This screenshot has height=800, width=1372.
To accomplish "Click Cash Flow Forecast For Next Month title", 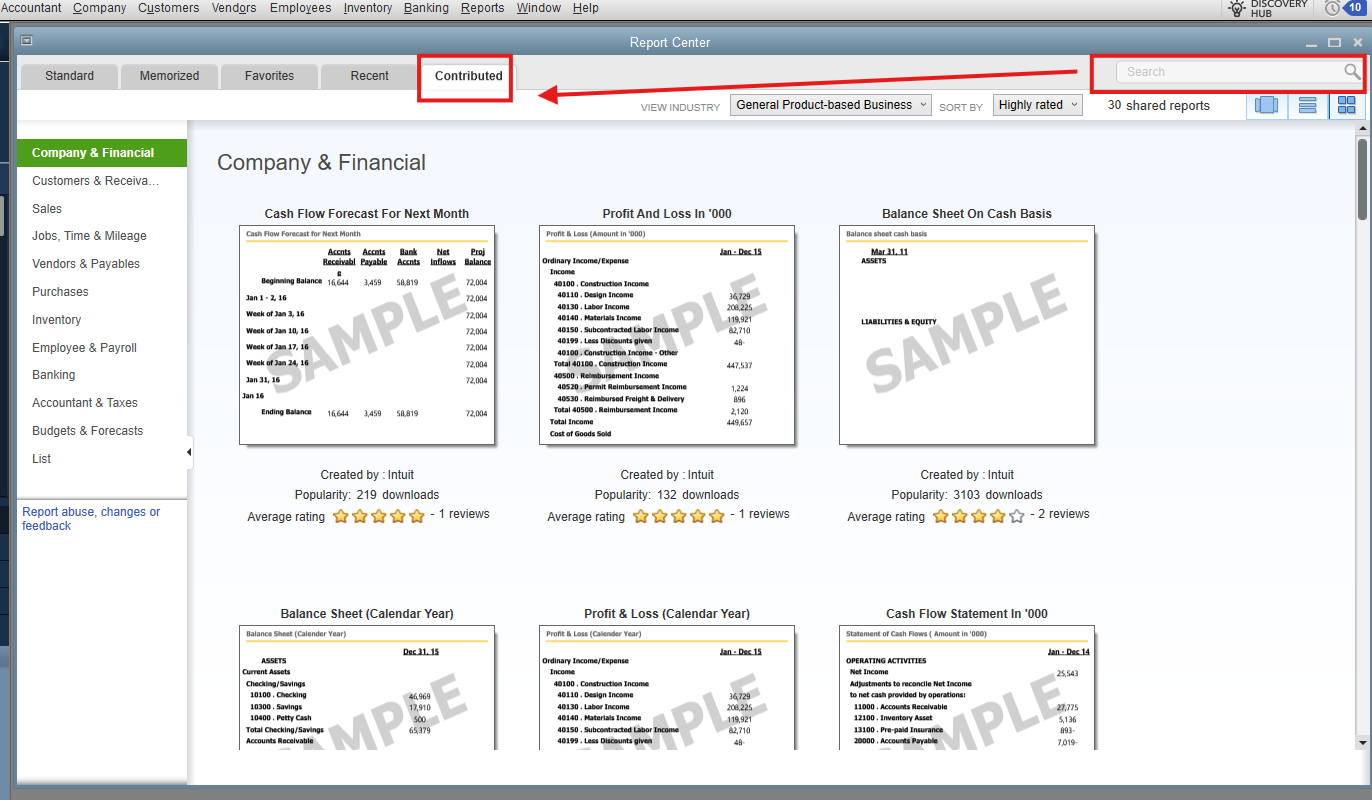I will click(367, 214).
